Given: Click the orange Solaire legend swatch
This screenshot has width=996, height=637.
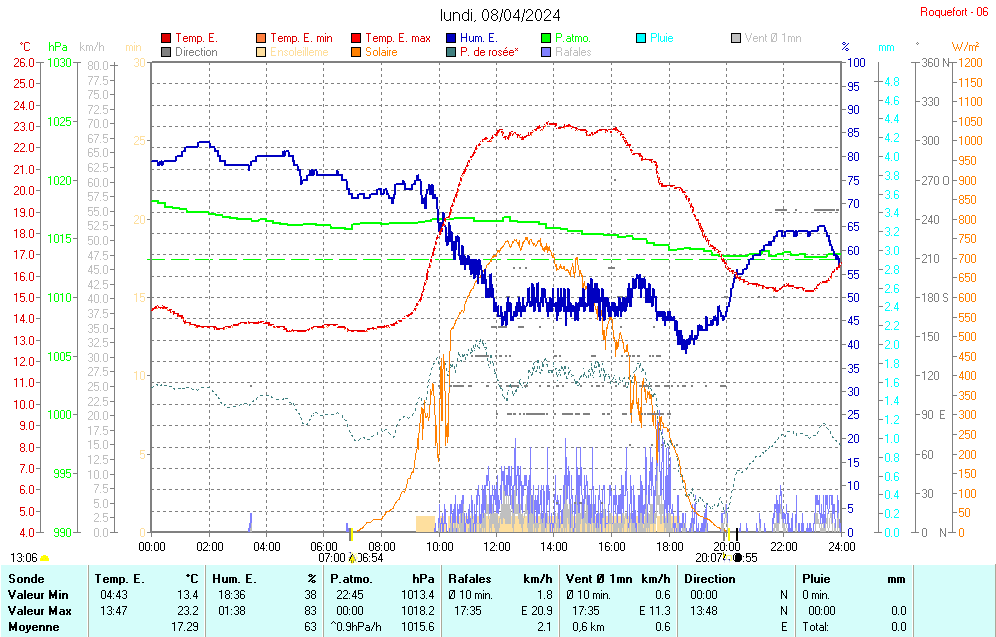Looking at the screenshot, I should [356, 52].
